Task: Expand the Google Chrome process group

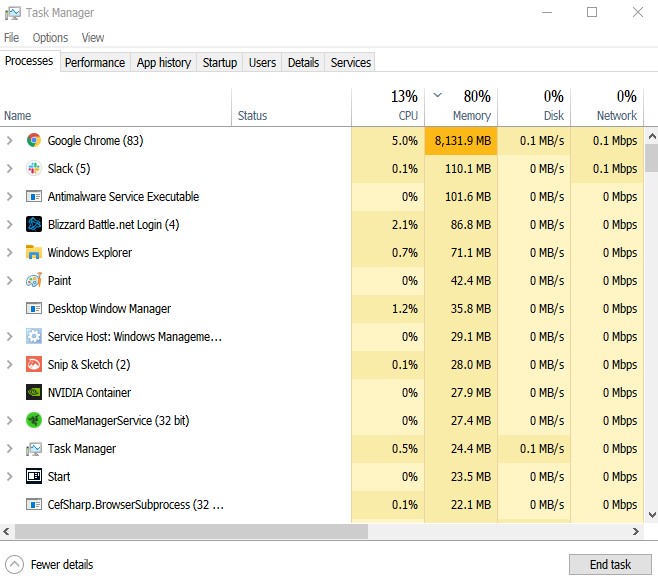Action: [x=10, y=141]
